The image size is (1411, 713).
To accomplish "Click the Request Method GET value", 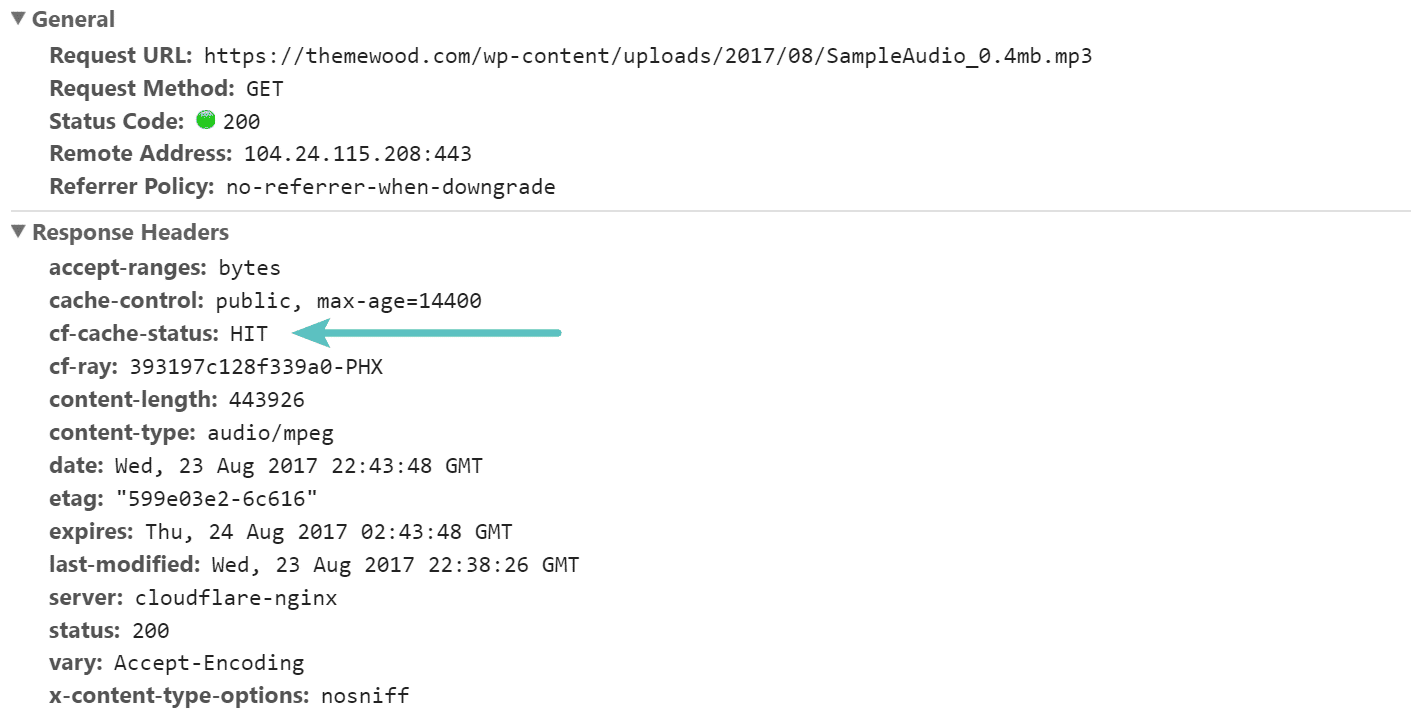I will tap(265, 88).
